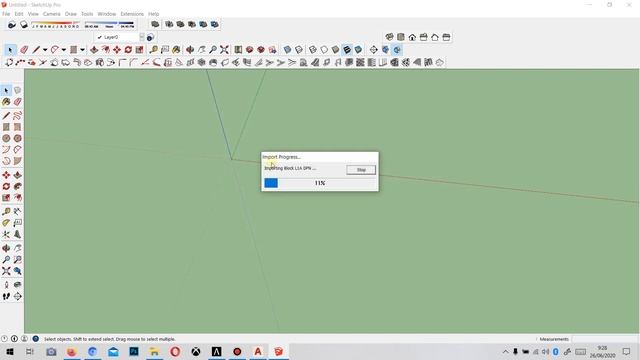Select the Follow Me tool in left toolbar
Screen dimensions: 640x360
(18, 187)
